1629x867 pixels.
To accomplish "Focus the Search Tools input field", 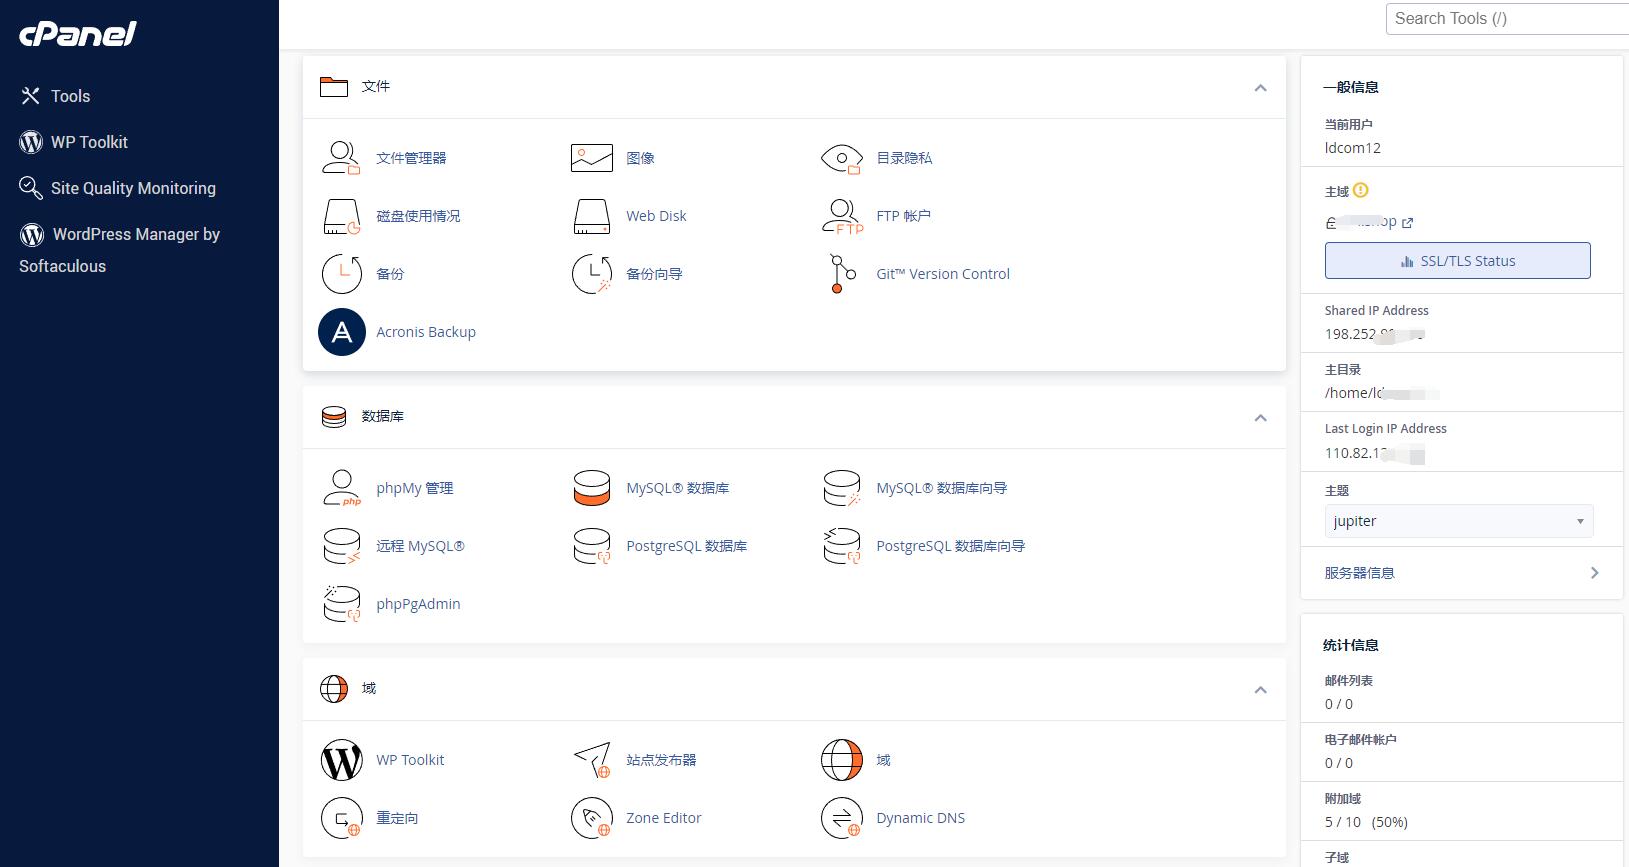I will tap(1507, 19).
